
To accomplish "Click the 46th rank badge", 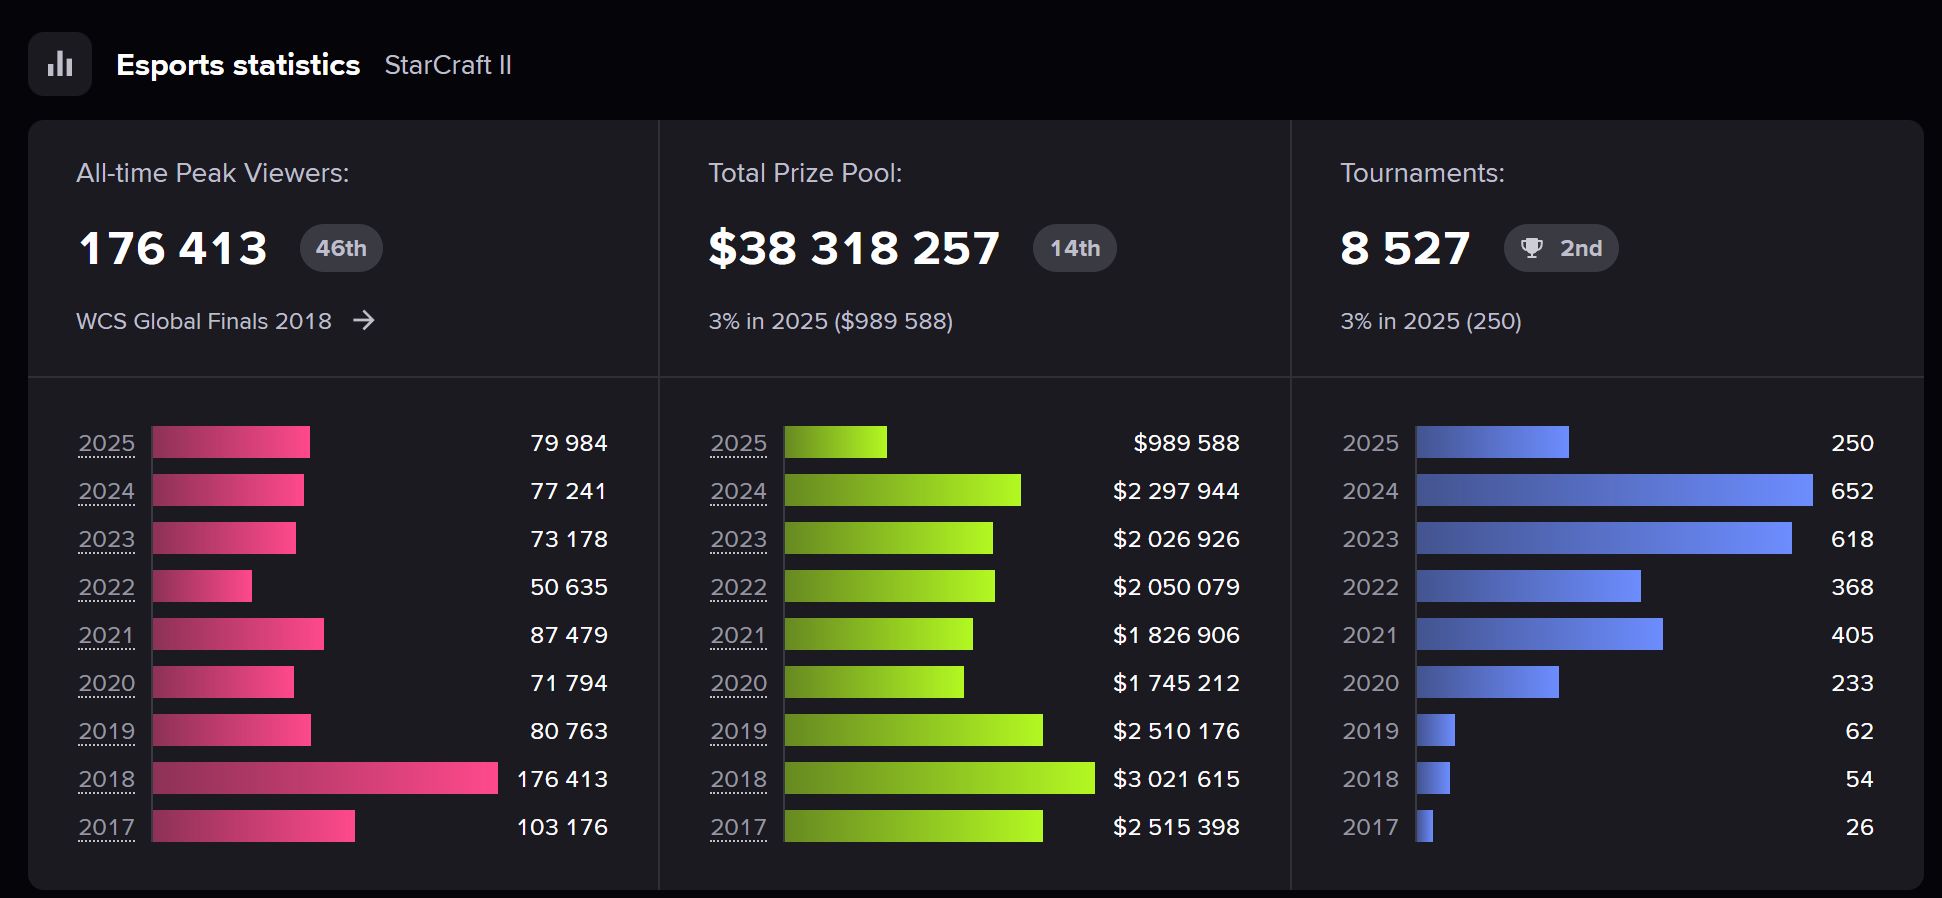I will (x=341, y=248).
